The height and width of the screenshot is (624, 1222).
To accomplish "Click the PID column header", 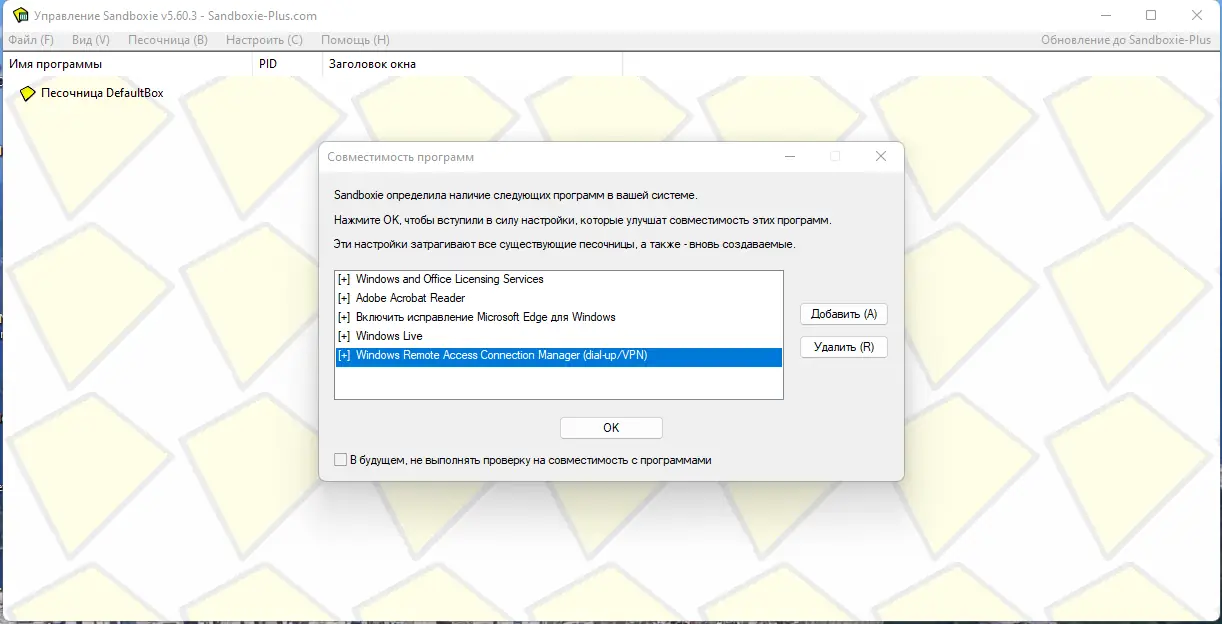I will click(x=285, y=64).
